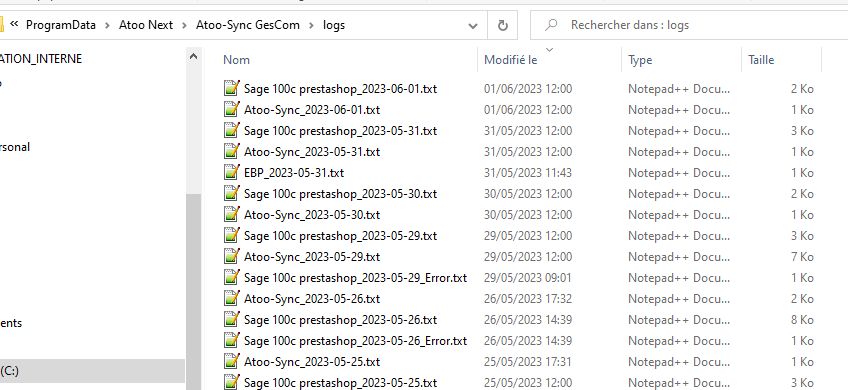
Task: Click the icon of Atoo-Sync_2023-05-30.txt
Action: pyautogui.click(x=231, y=214)
